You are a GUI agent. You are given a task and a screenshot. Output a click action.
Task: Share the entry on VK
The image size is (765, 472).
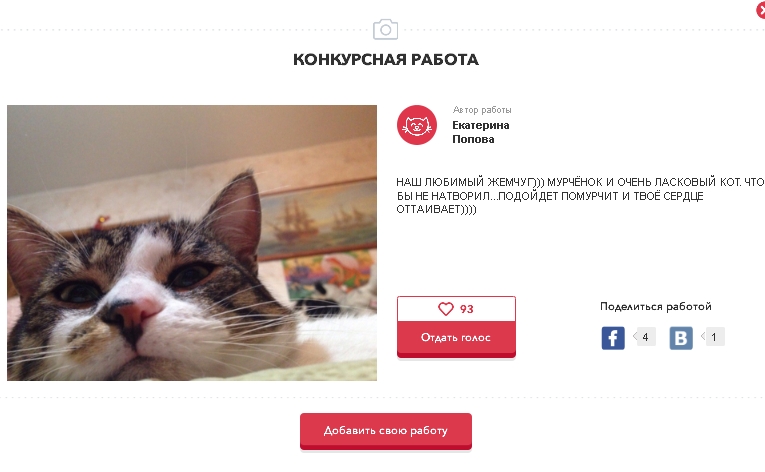coord(681,338)
